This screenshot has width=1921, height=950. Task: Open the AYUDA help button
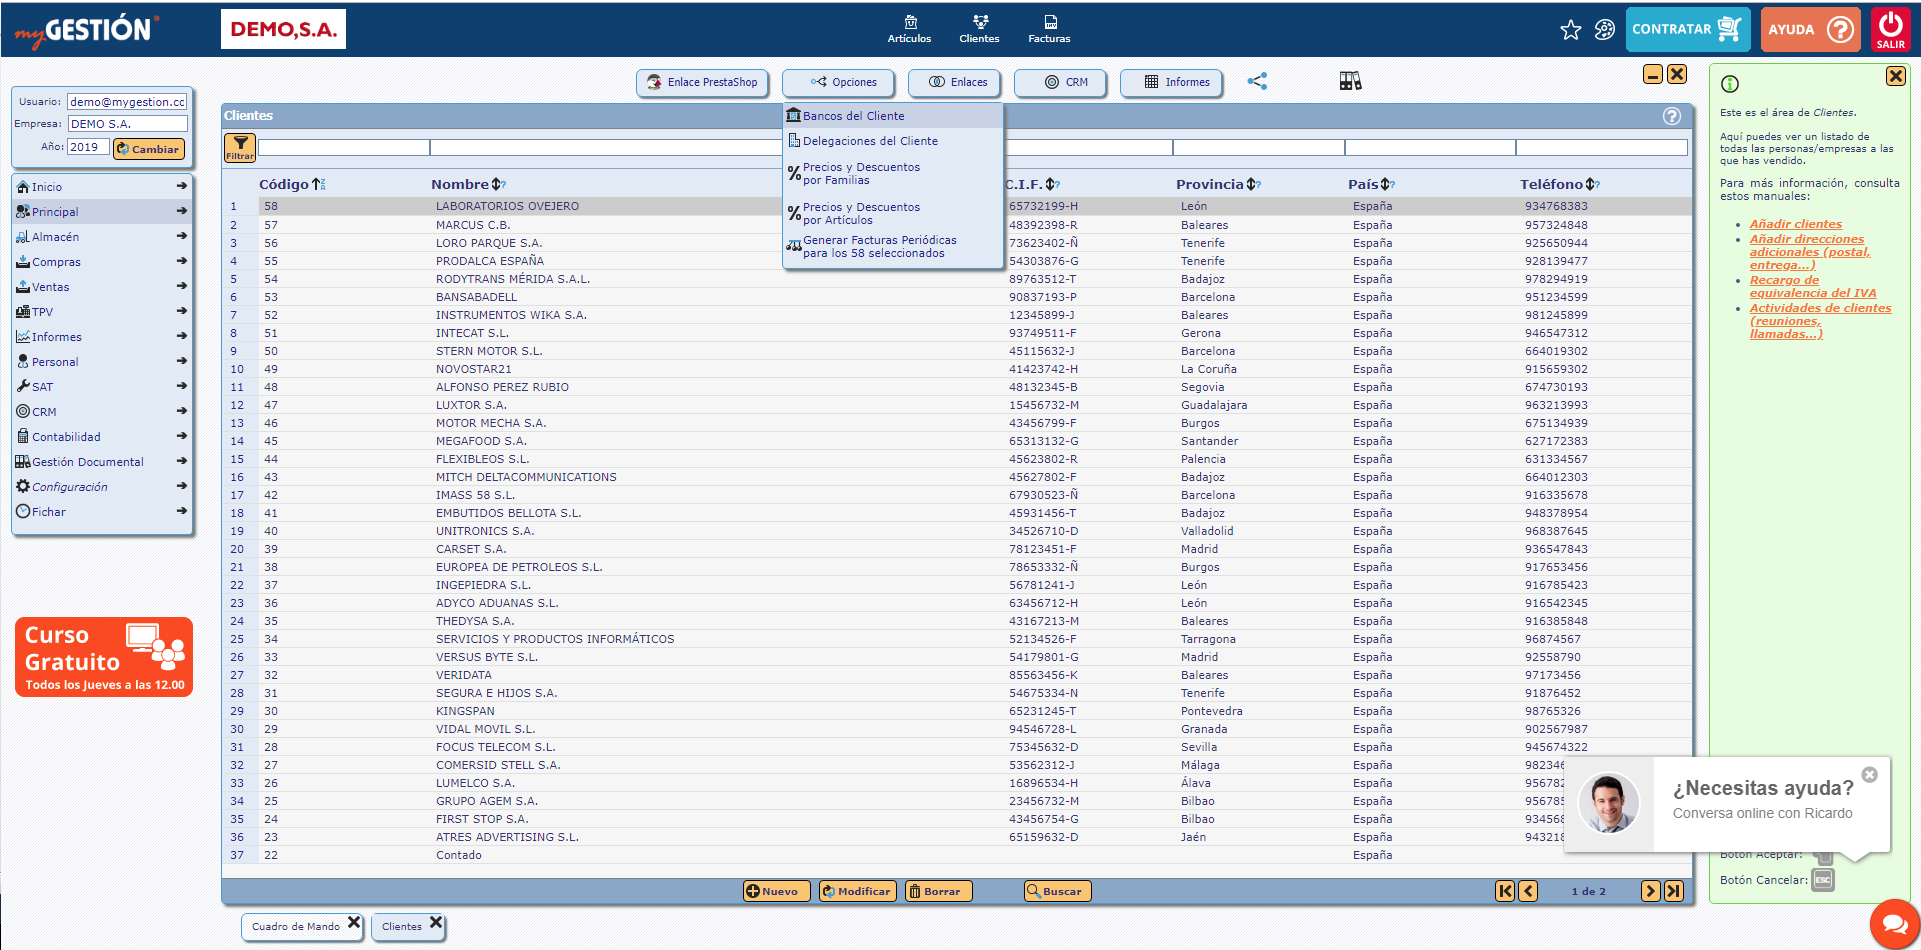[x=1811, y=29]
